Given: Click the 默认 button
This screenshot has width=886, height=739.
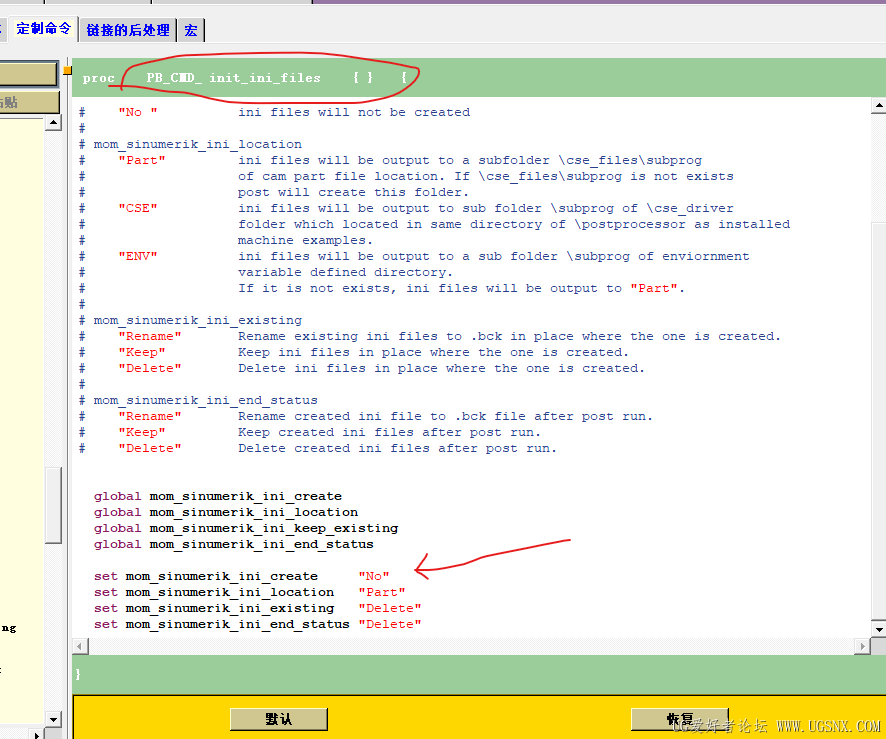Looking at the screenshot, I should tap(279, 719).
